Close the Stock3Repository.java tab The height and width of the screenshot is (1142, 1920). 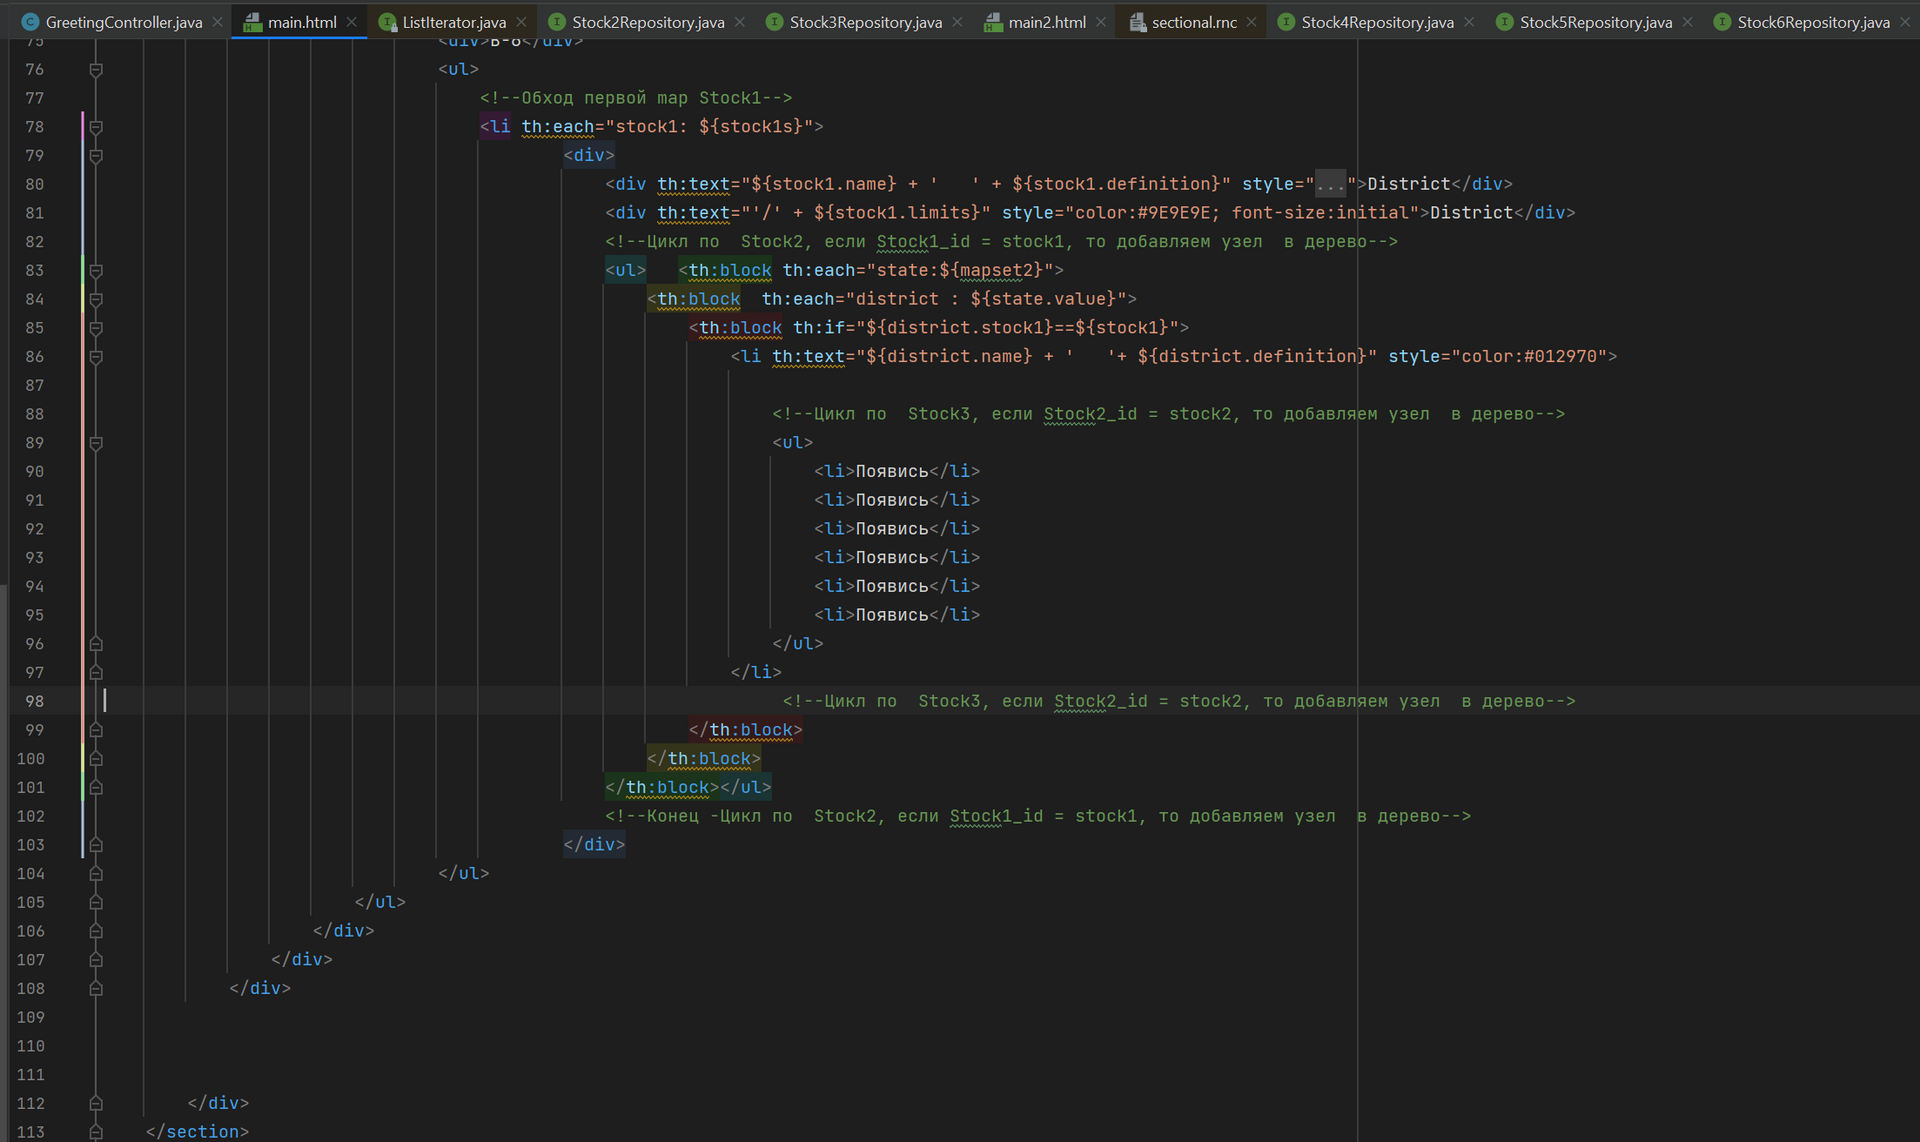(x=957, y=22)
